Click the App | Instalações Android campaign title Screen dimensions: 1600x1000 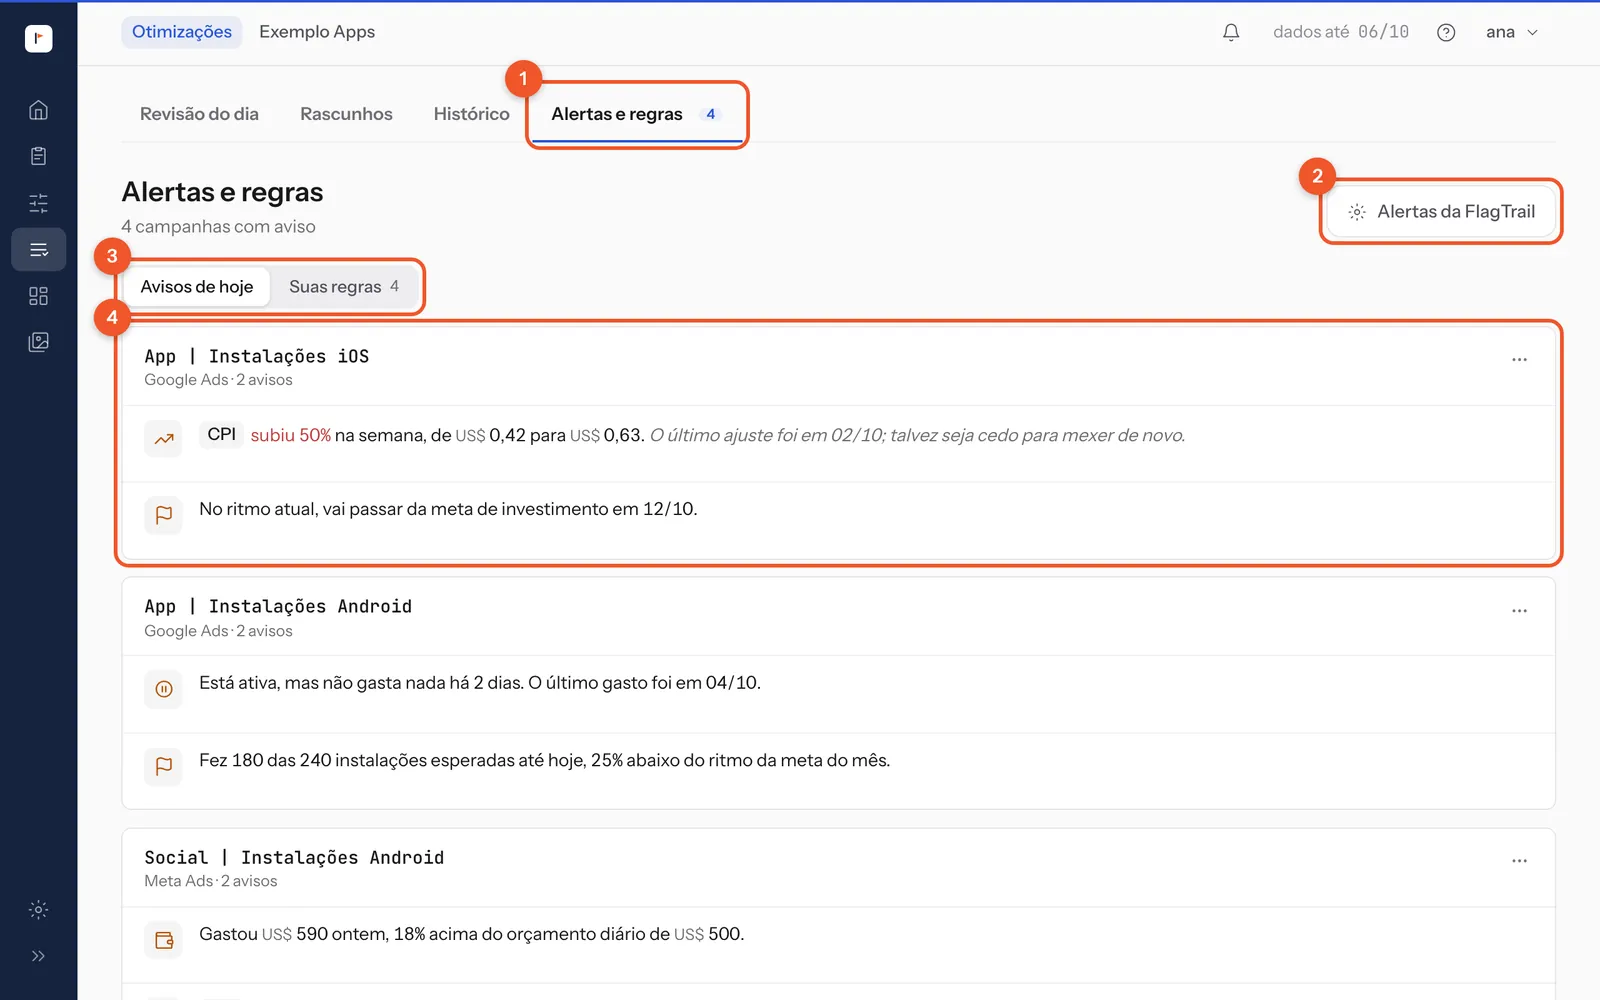pyautogui.click(x=278, y=607)
